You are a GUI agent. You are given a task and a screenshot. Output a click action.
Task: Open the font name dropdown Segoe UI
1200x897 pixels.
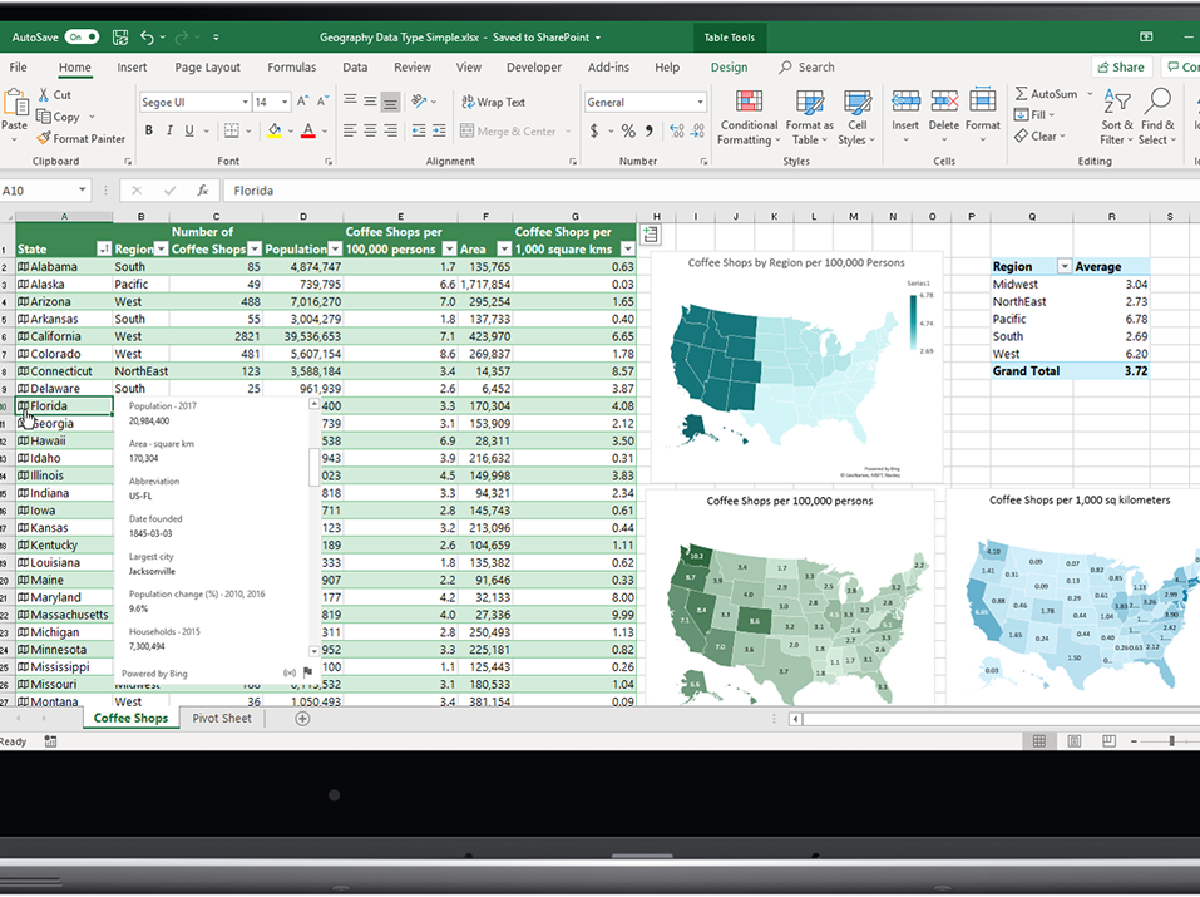click(194, 102)
